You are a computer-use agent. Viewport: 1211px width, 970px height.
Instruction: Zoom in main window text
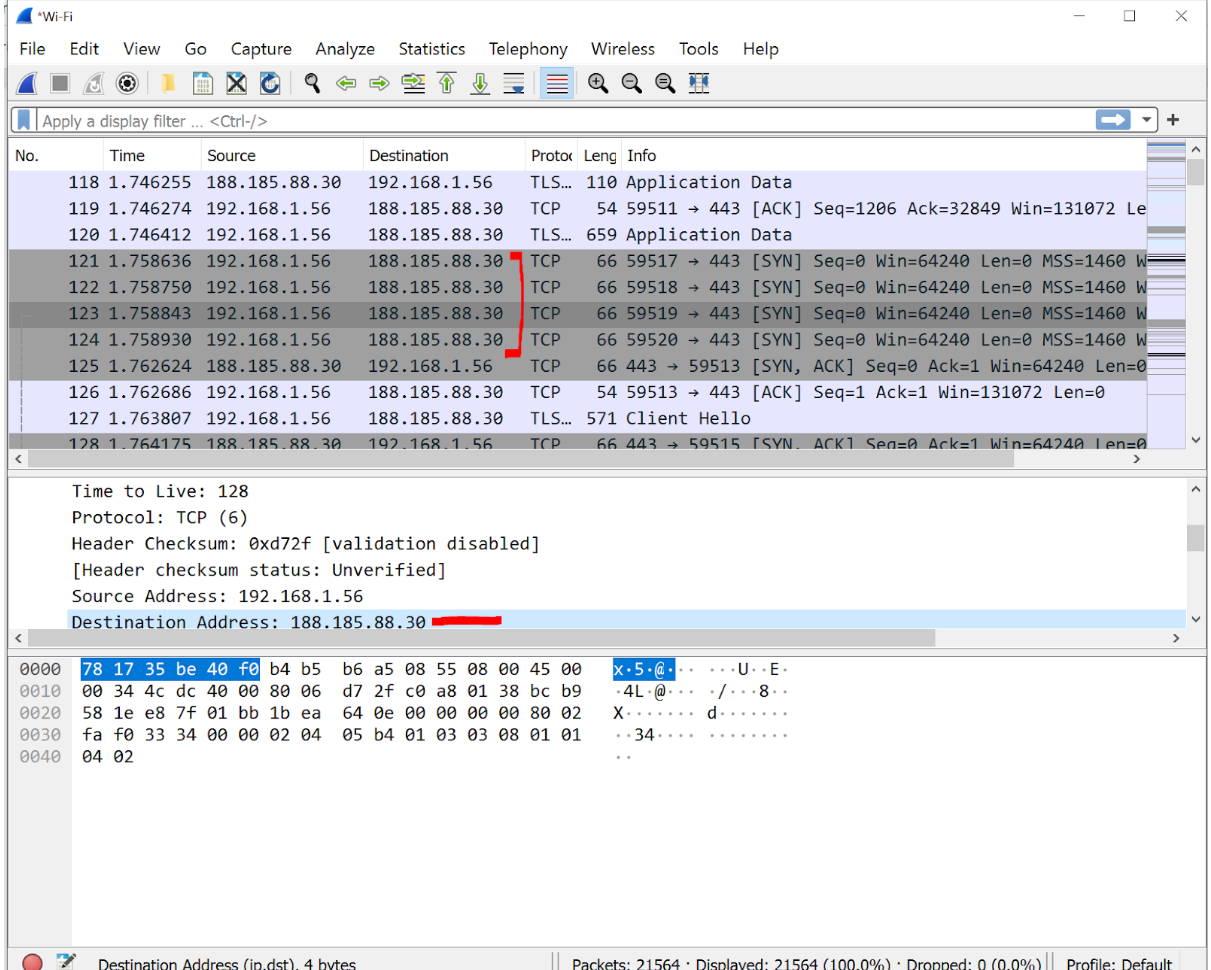pos(598,84)
